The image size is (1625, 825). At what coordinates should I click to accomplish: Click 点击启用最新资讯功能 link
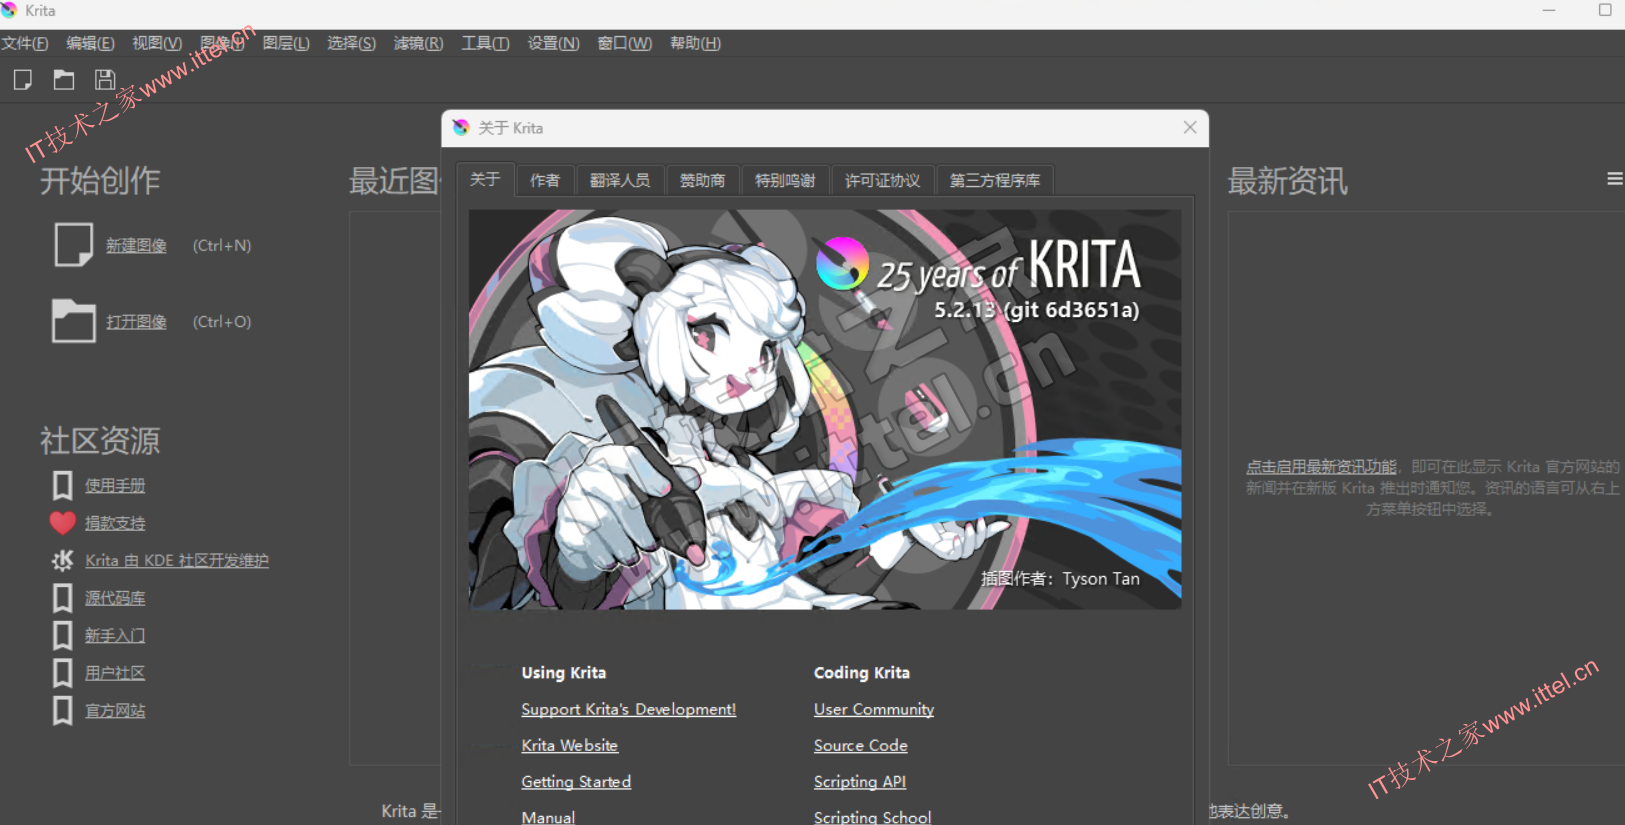pos(1320,467)
